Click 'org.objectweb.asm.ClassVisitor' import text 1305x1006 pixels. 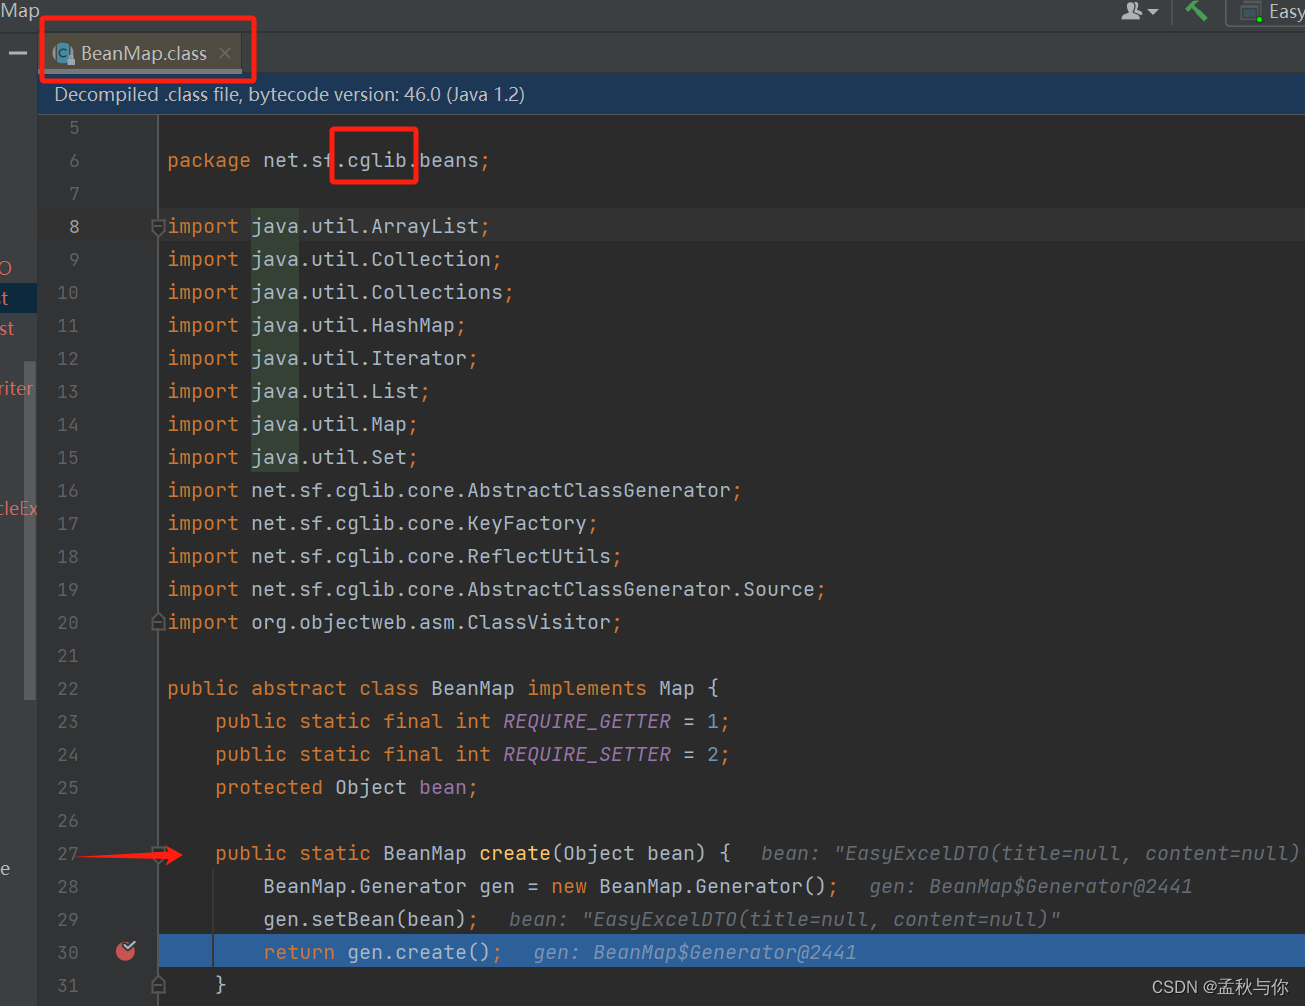pos(431,622)
